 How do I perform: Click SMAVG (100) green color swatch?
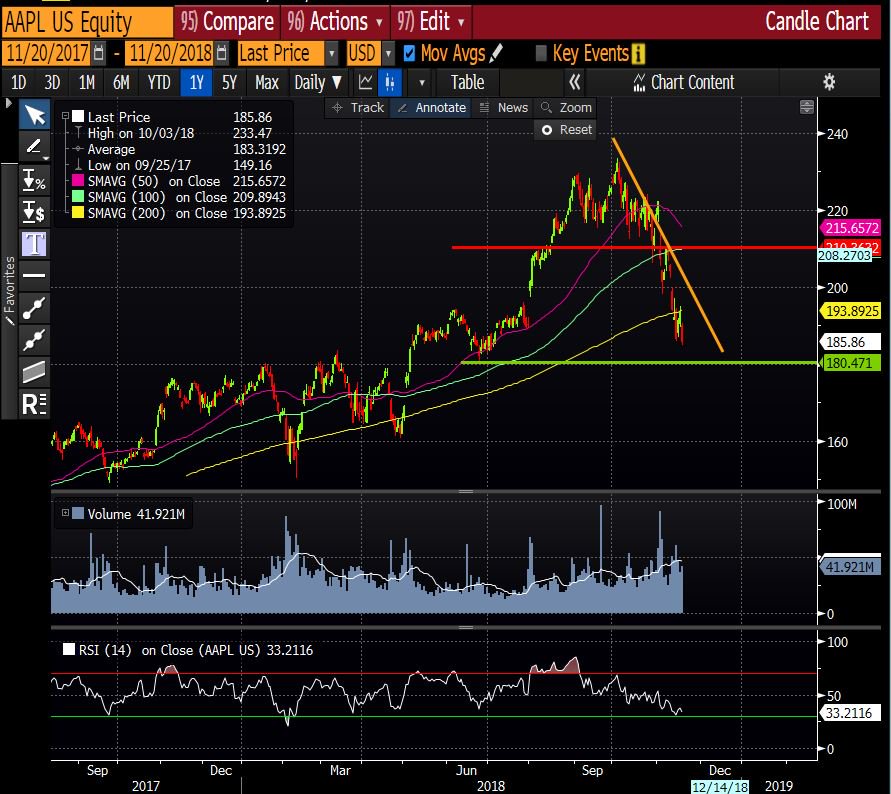(x=77, y=197)
